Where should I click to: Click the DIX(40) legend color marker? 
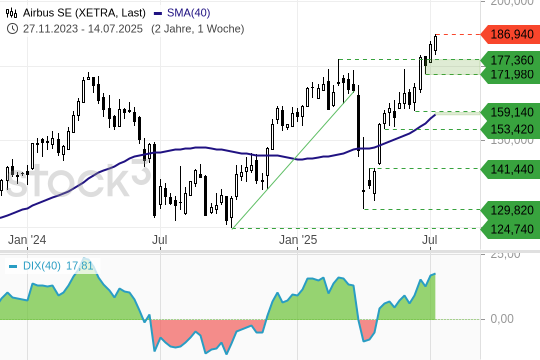(x=13, y=266)
